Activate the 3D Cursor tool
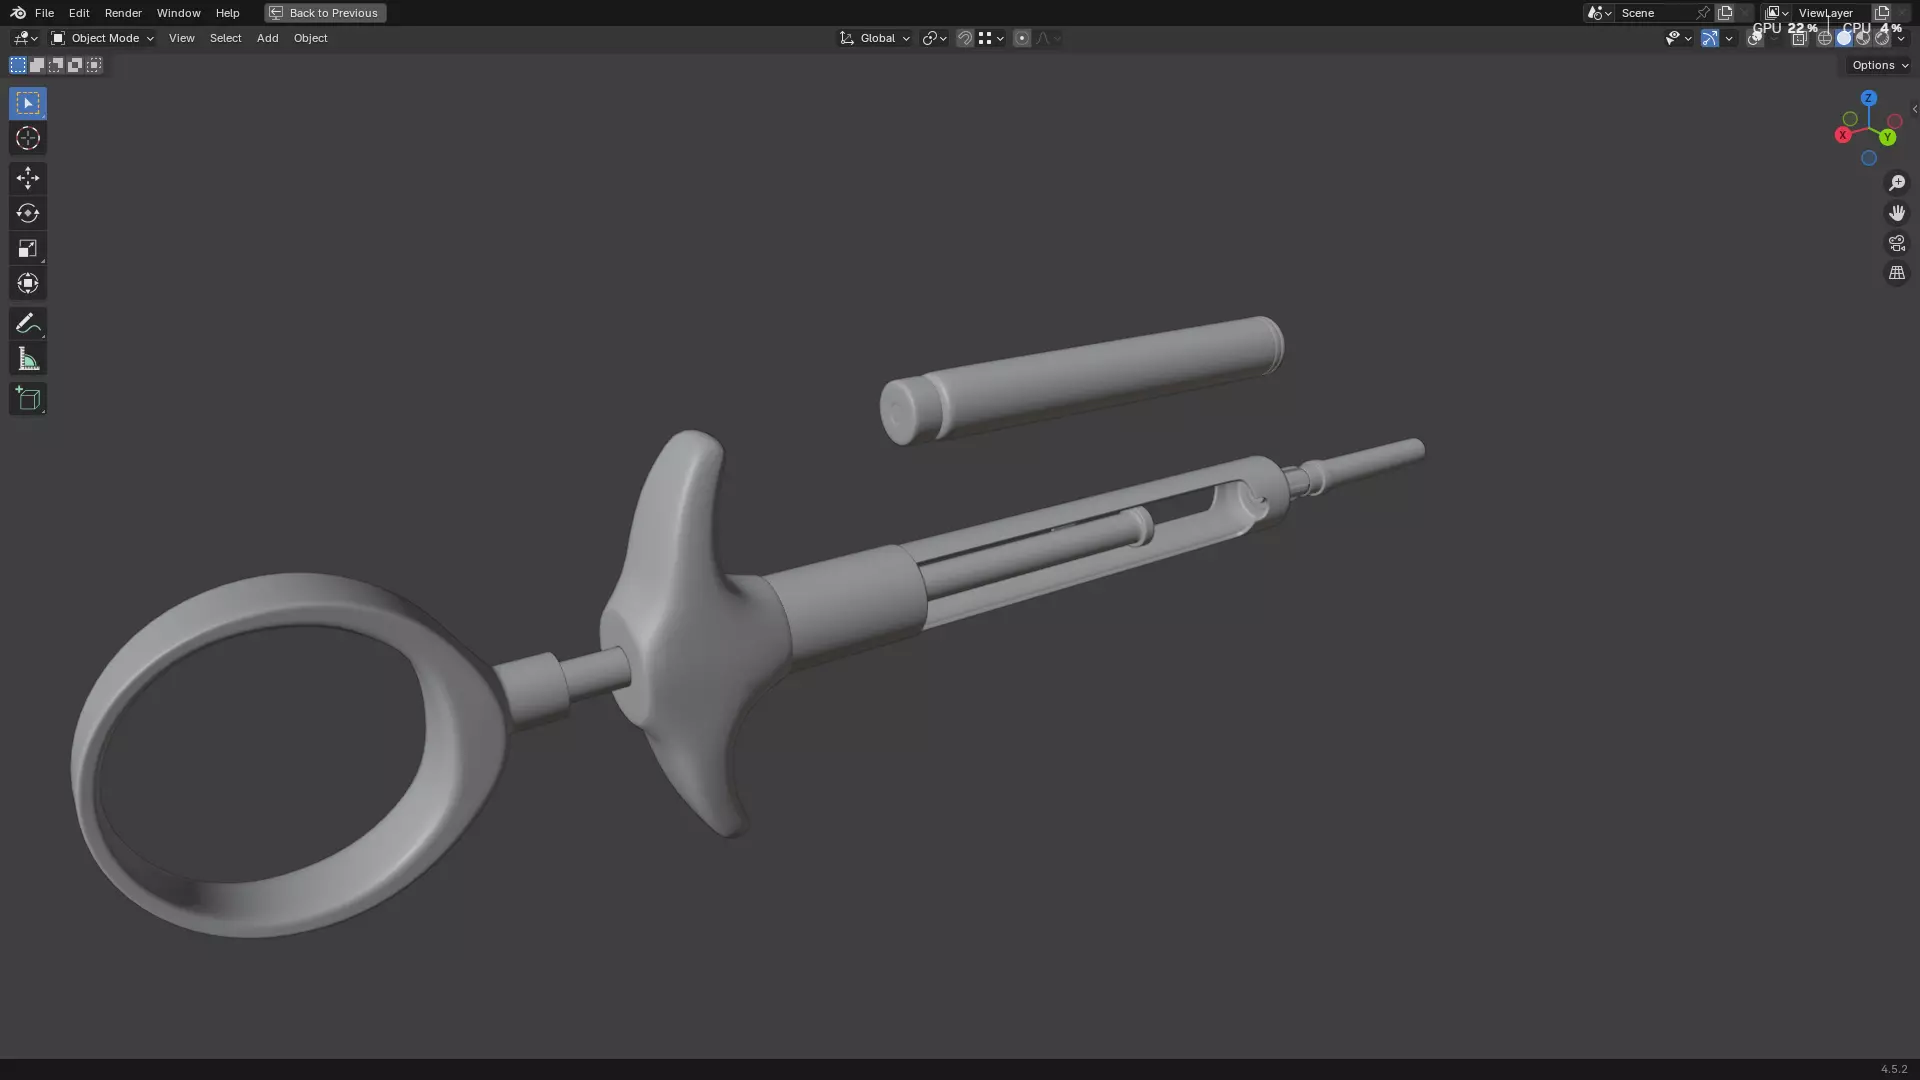The height and width of the screenshot is (1080, 1920). 27,138
